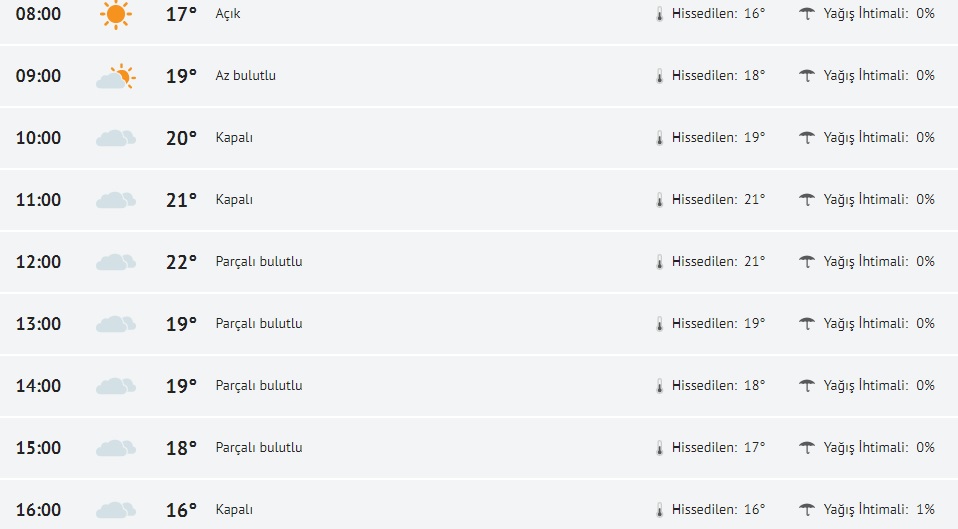Click 'Hissedilen: 17°' in the 15:00 row
Screen dimensions: 958x529
(718, 448)
